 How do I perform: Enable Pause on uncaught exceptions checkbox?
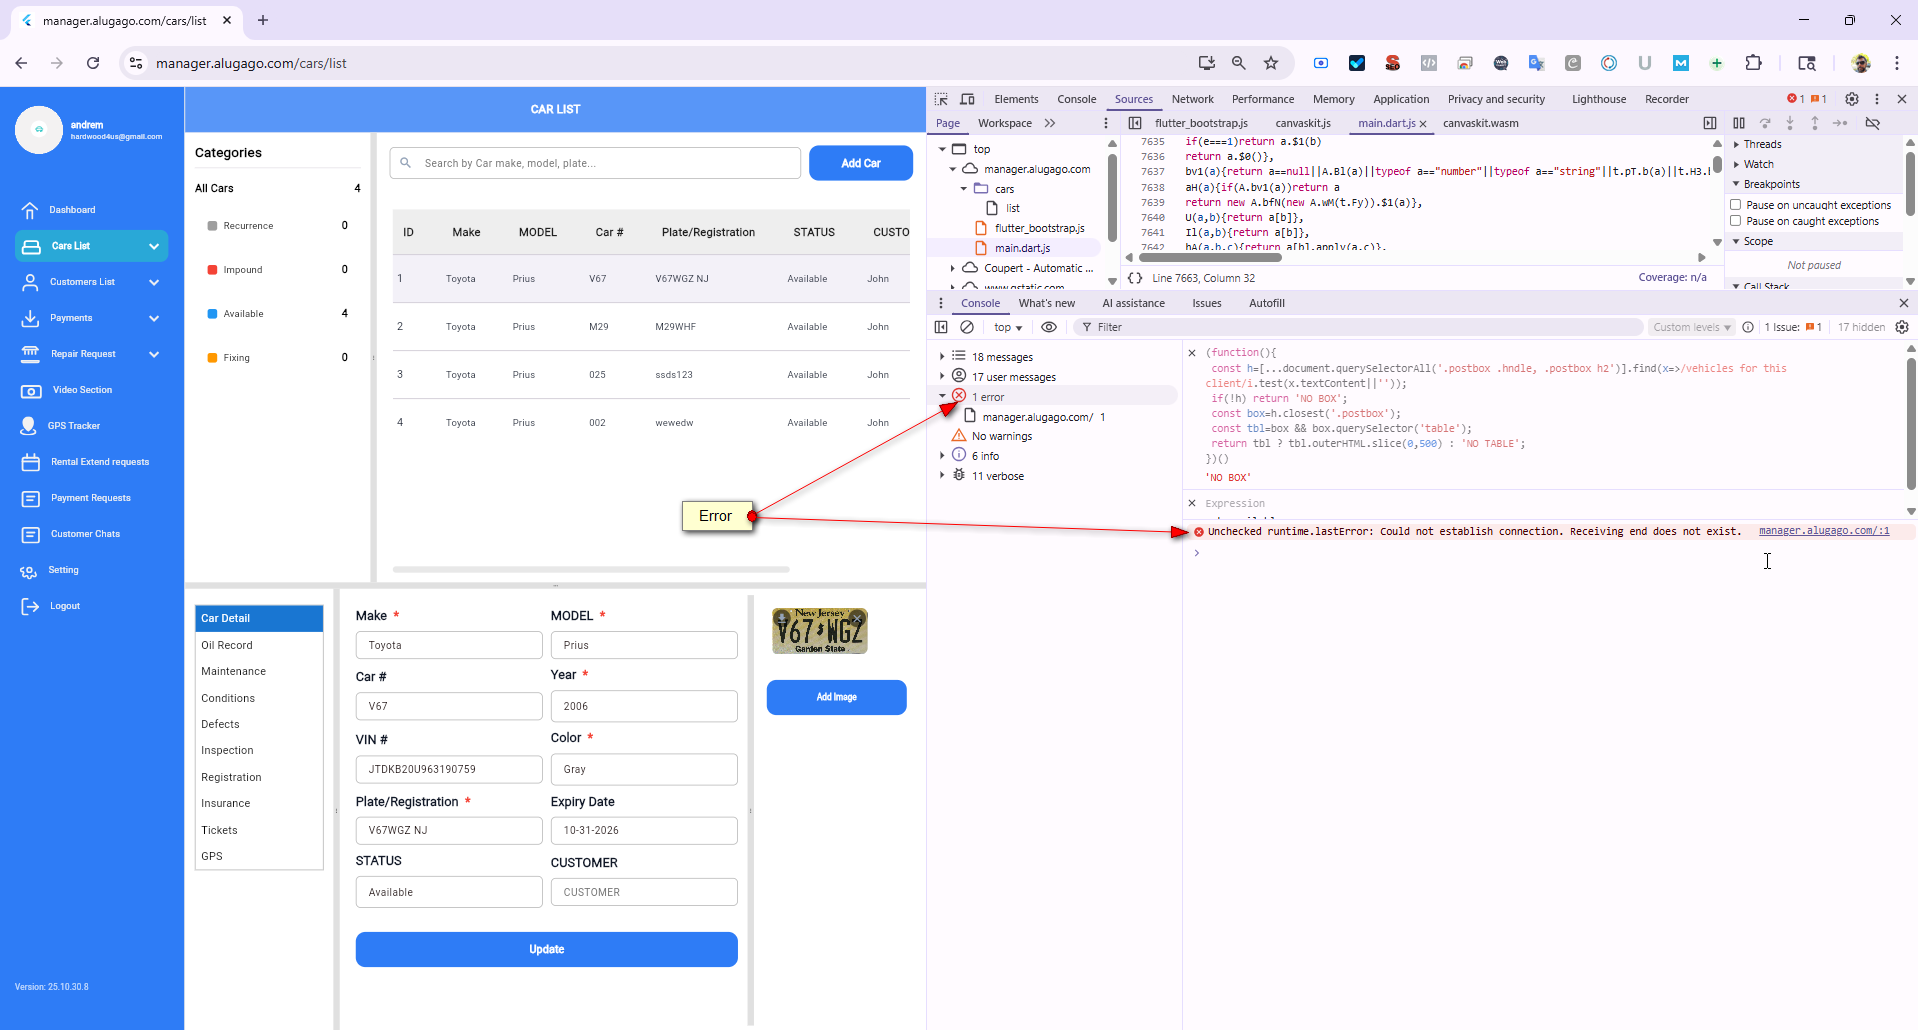1736,205
